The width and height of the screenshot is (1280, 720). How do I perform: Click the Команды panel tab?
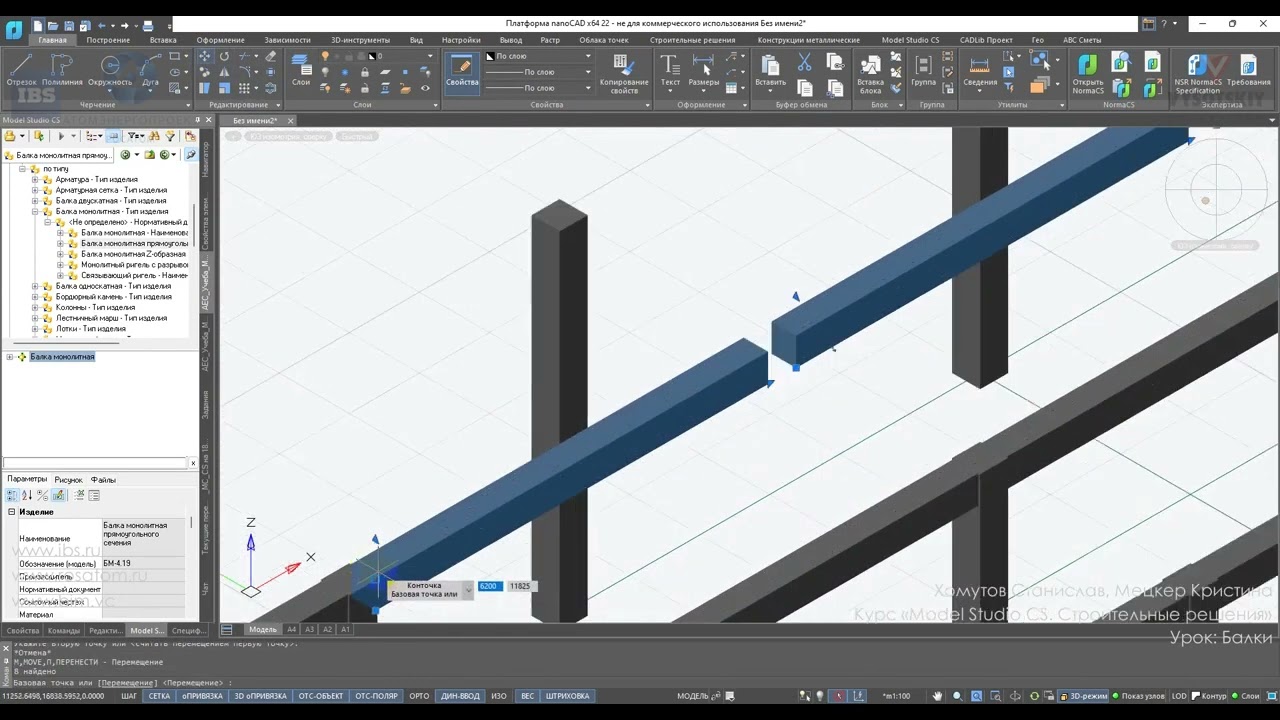pos(64,631)
